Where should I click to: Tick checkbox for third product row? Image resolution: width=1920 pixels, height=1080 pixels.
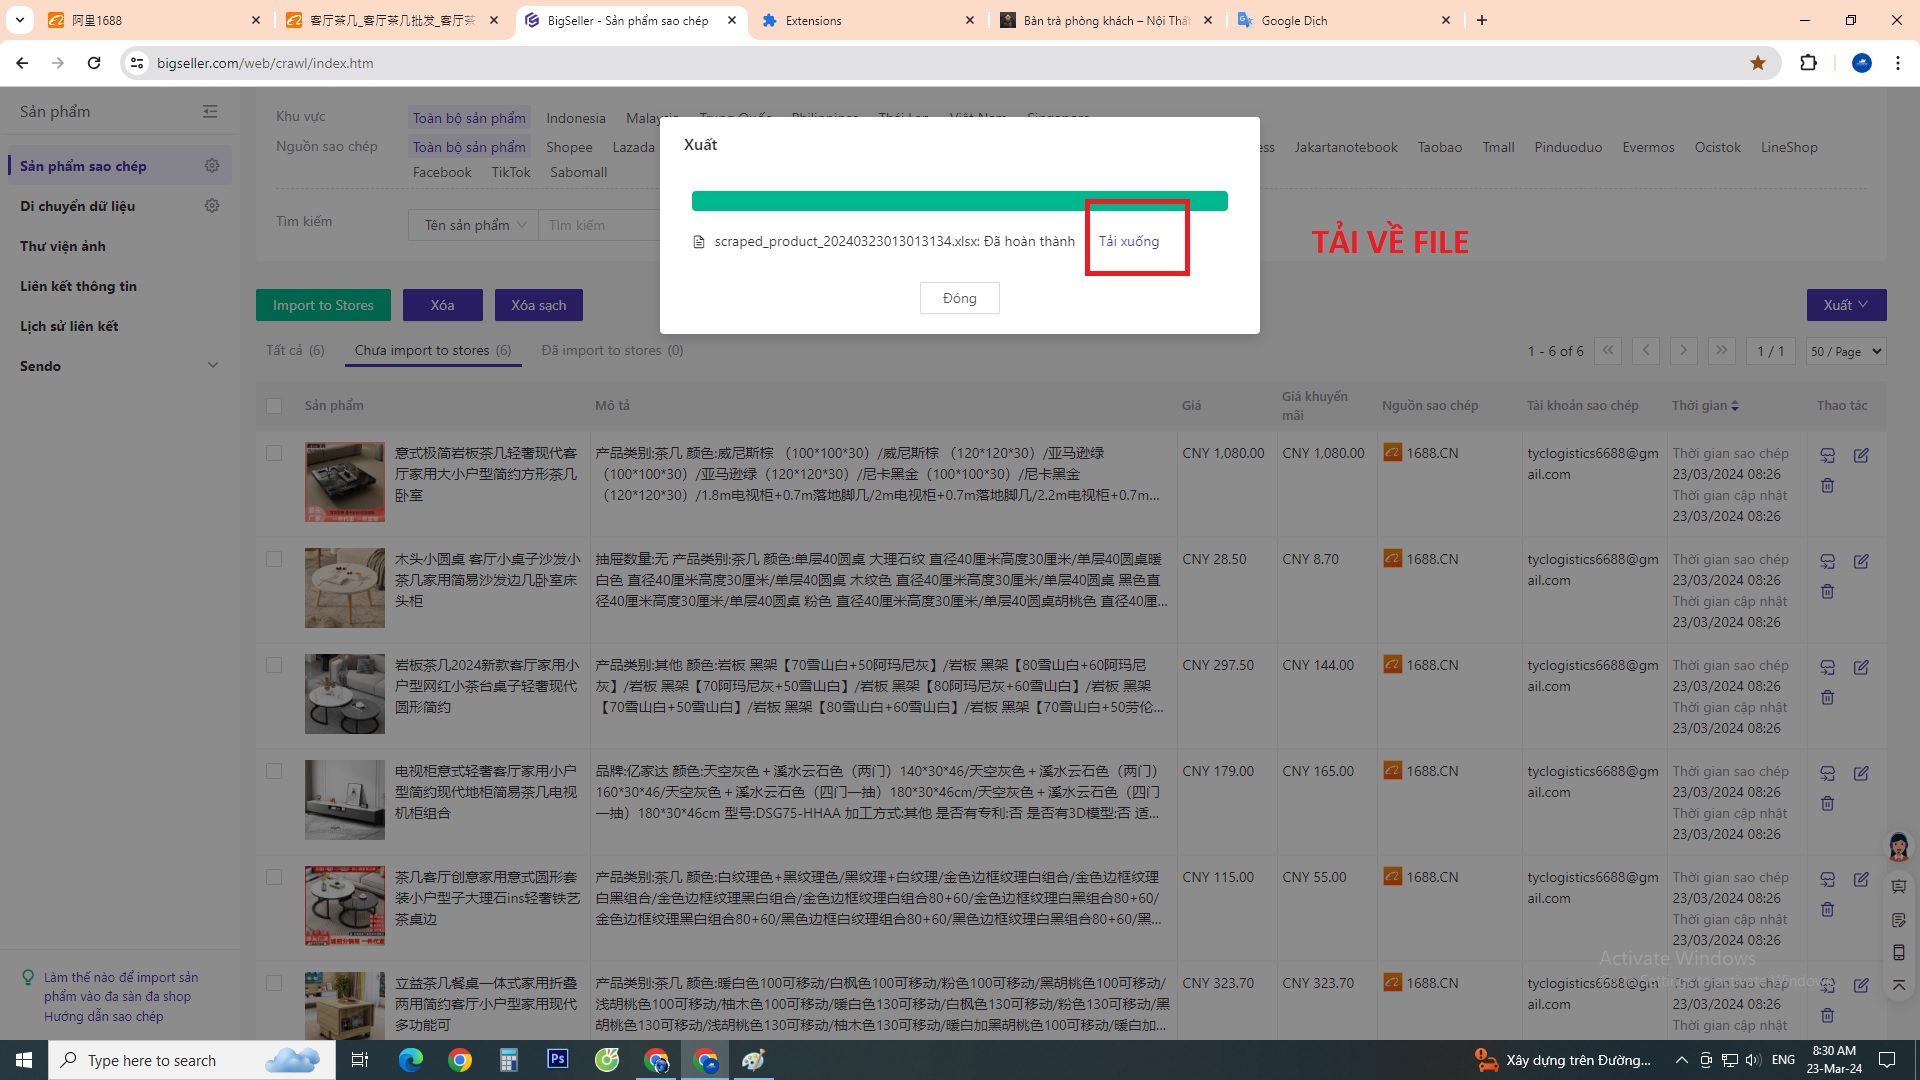point(274,665)
